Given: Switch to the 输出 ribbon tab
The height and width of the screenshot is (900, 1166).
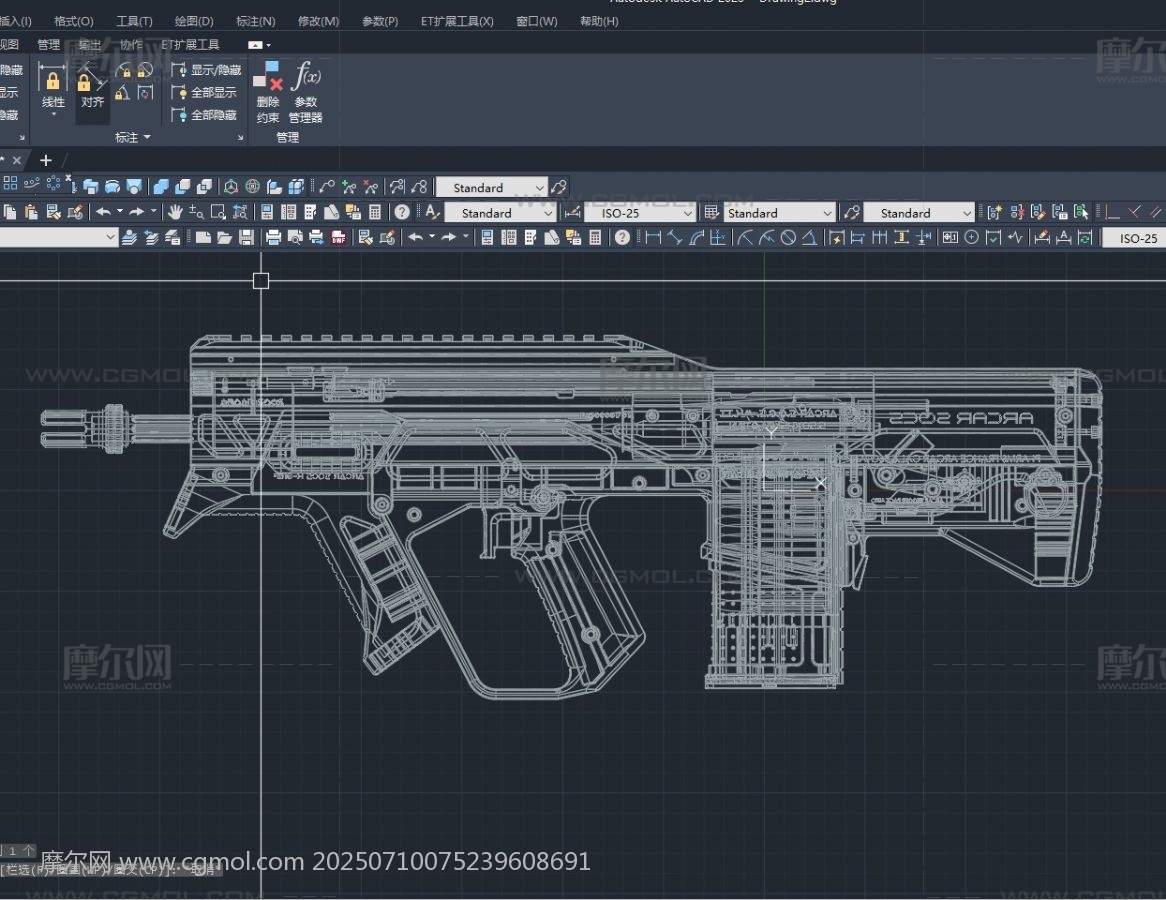Looking at the screenshot, I should coord(89,45).
